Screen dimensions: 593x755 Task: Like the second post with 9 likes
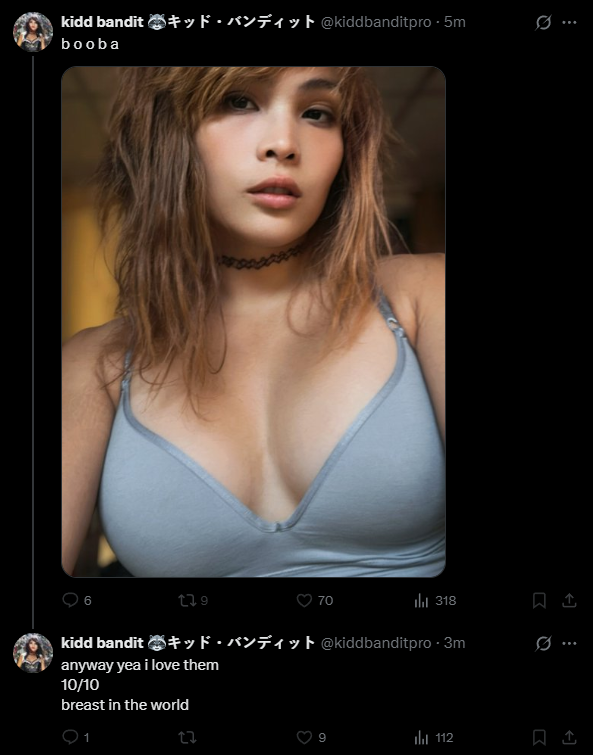(x=304, y=737)
